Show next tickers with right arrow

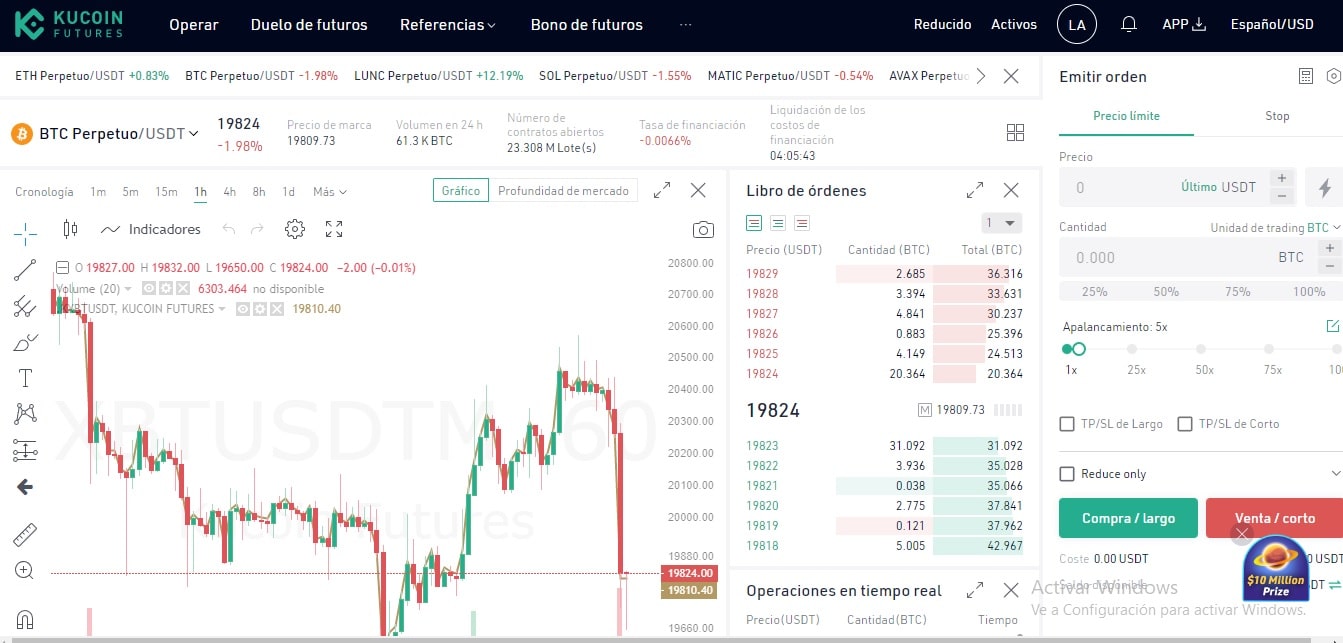coord(980,76)
